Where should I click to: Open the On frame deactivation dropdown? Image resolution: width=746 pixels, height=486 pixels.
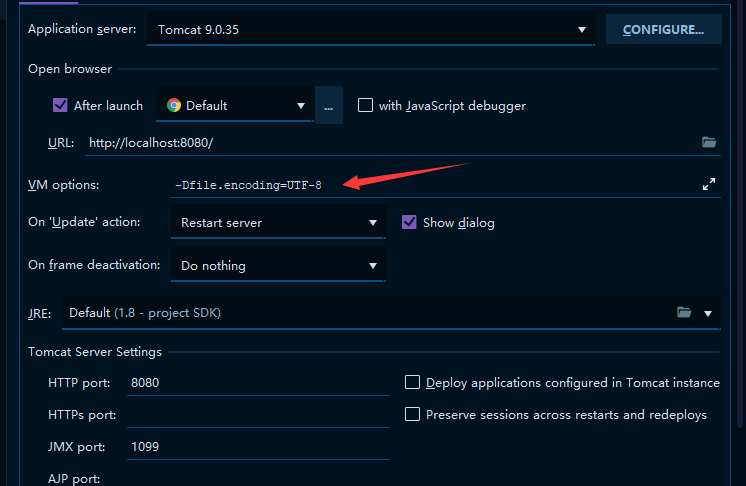(278, 265)
